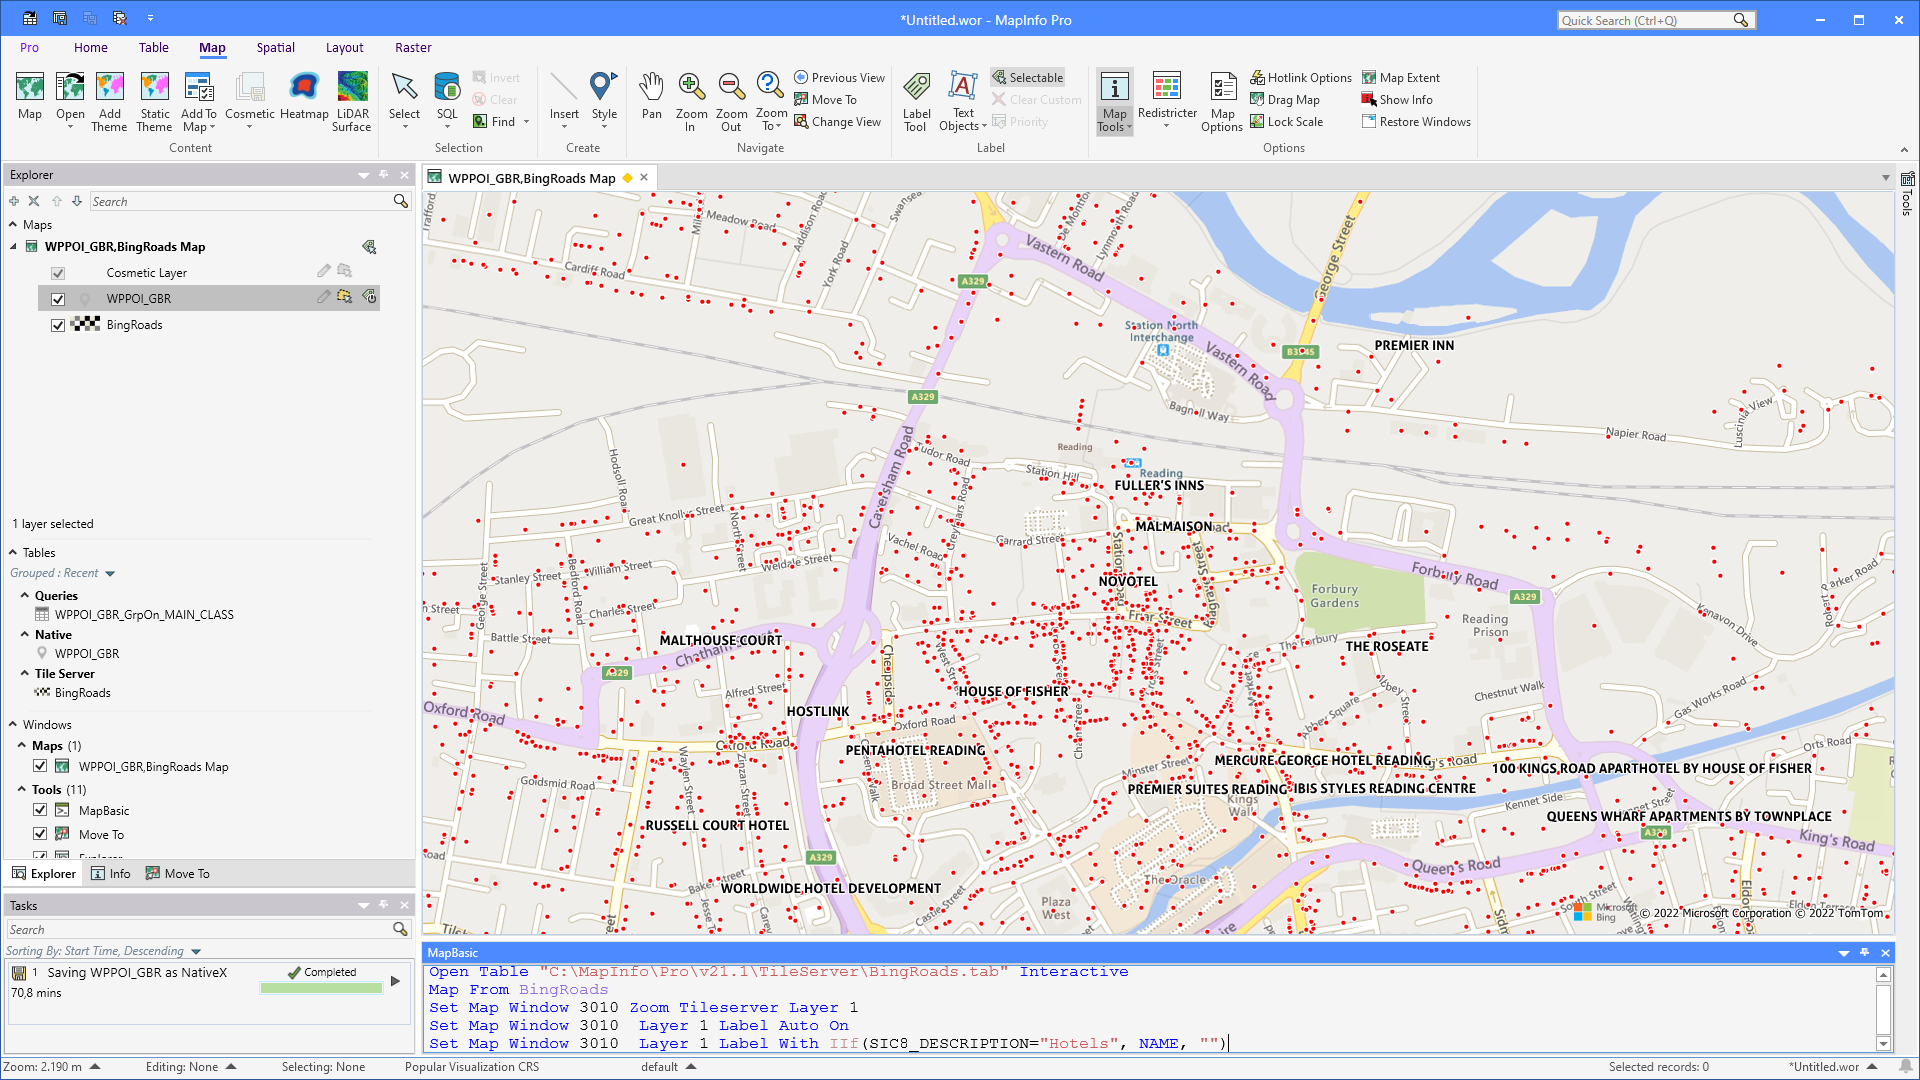Switch to the Home ribbon tab

point(90,47)
